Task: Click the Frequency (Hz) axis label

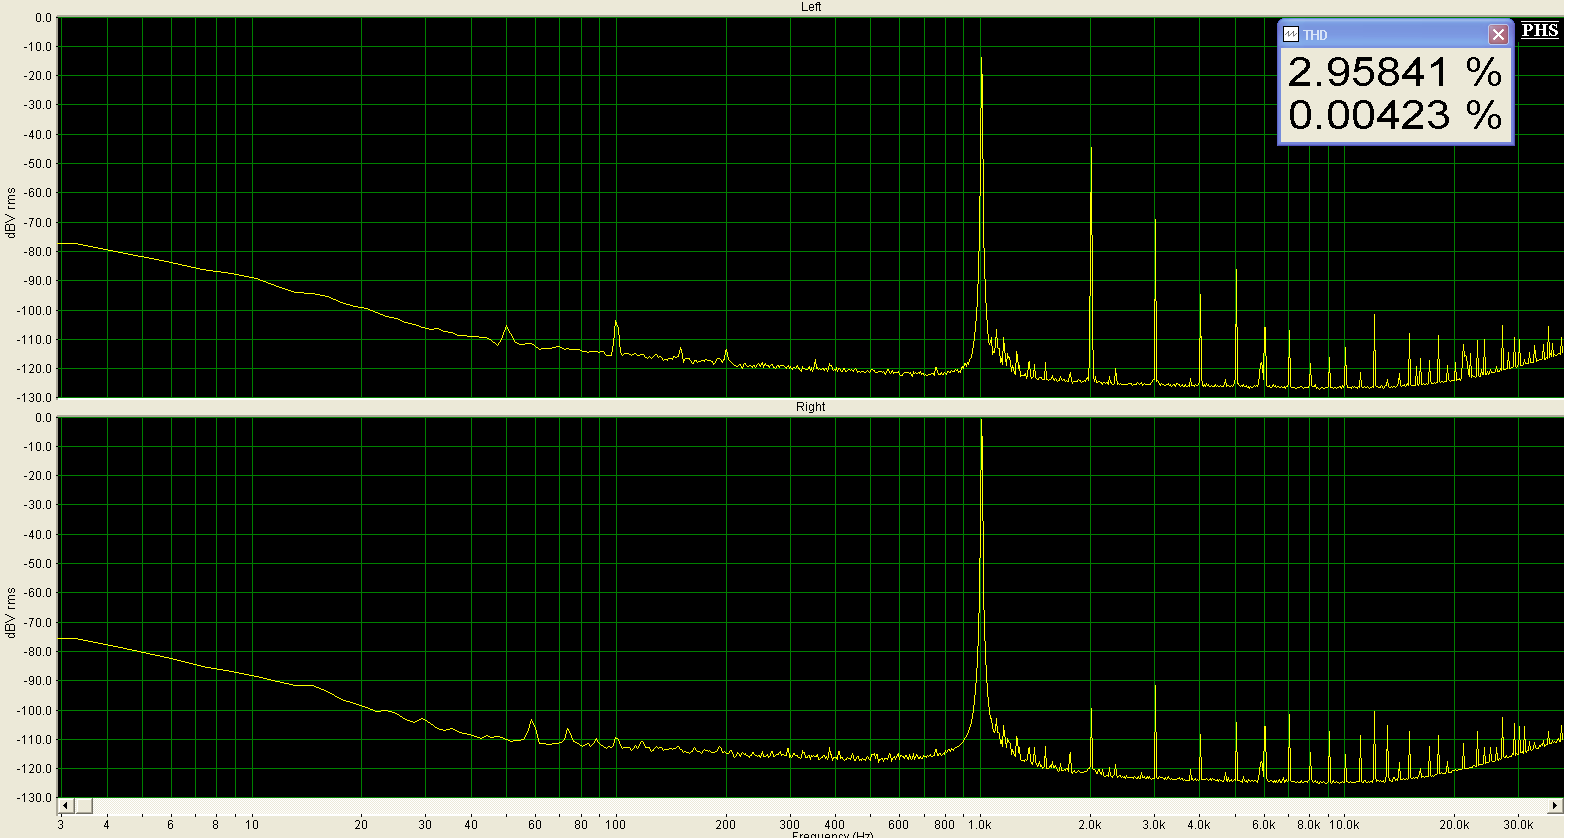Action: [832, 834]
